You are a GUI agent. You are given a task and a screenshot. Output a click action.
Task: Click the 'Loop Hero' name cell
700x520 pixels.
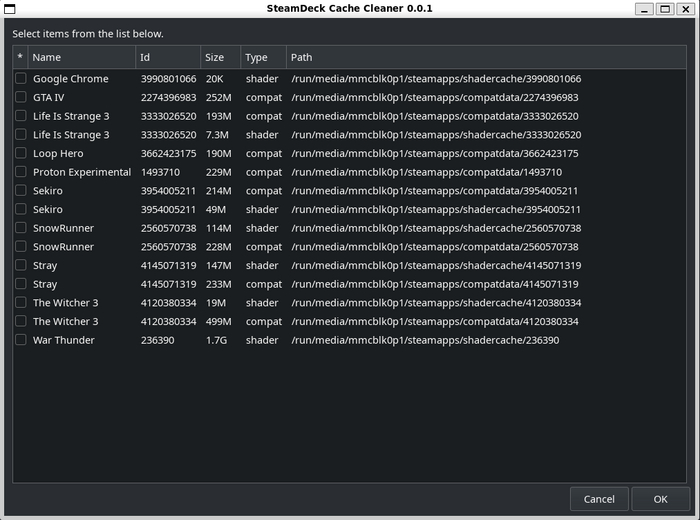point(58,154)
